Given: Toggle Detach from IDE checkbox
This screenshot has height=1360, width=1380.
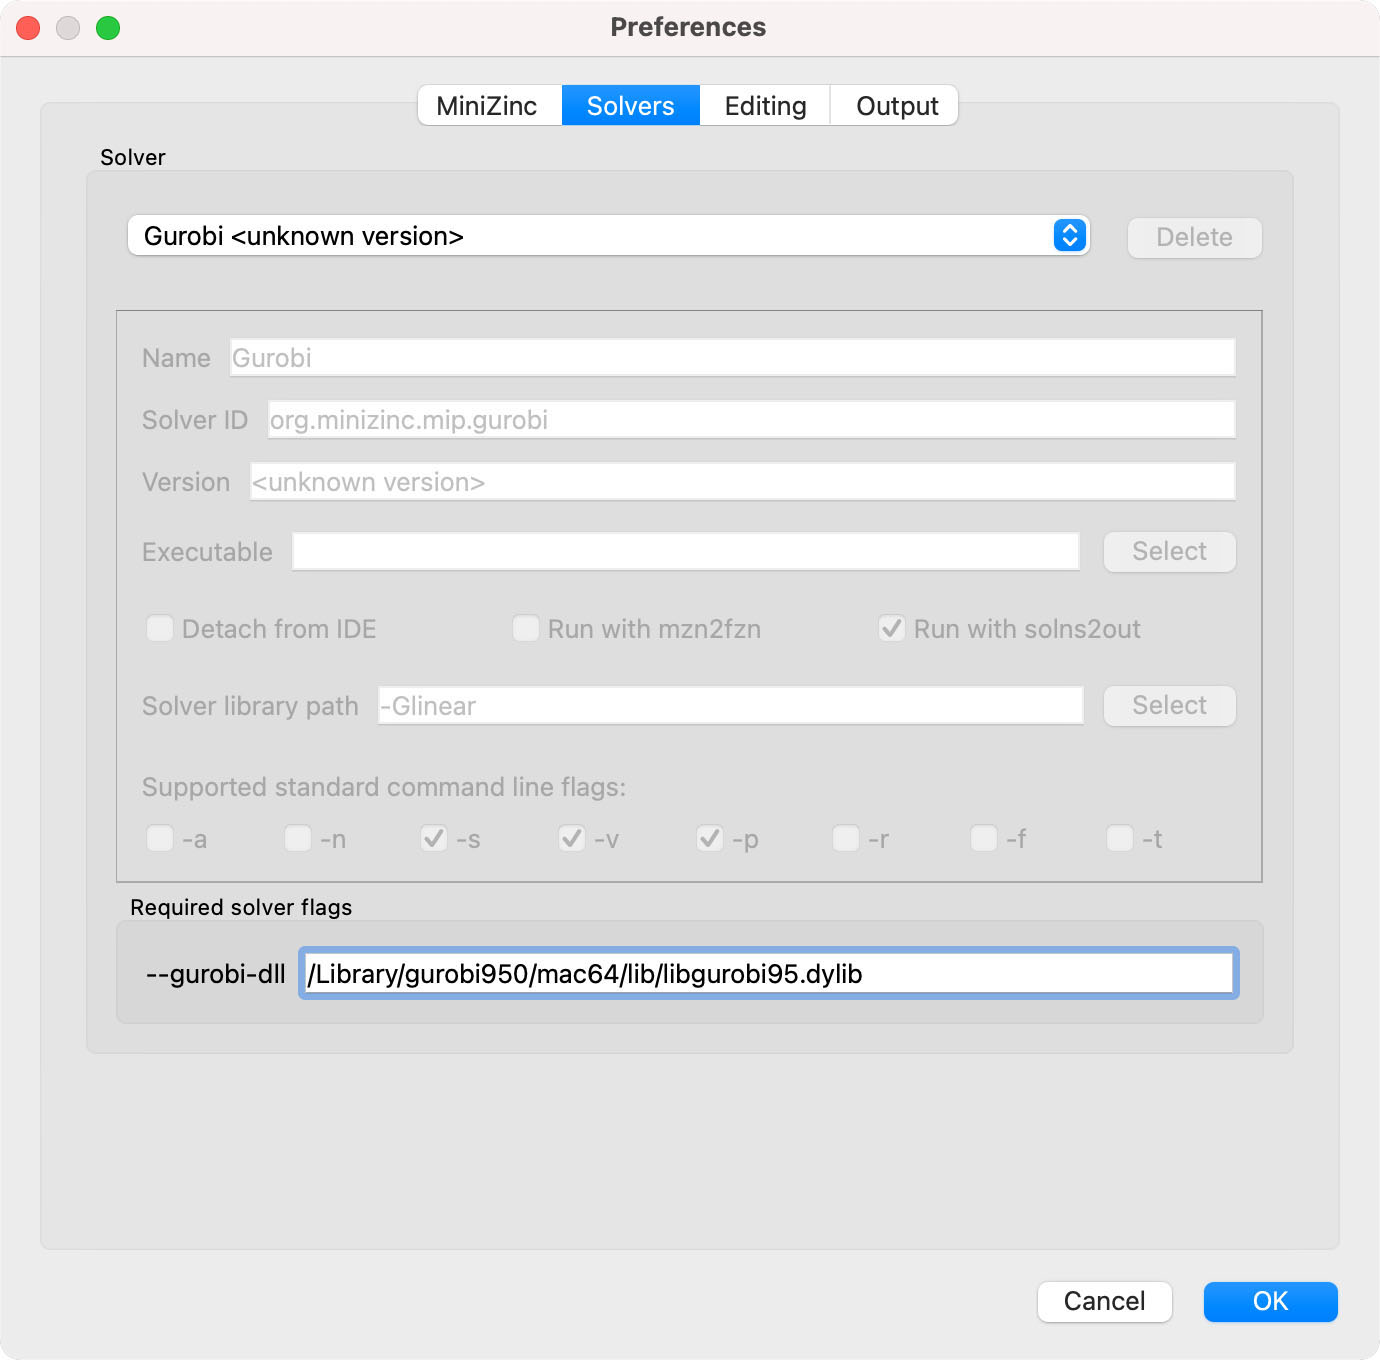Looking at the screenshot, I should (160, 629).
